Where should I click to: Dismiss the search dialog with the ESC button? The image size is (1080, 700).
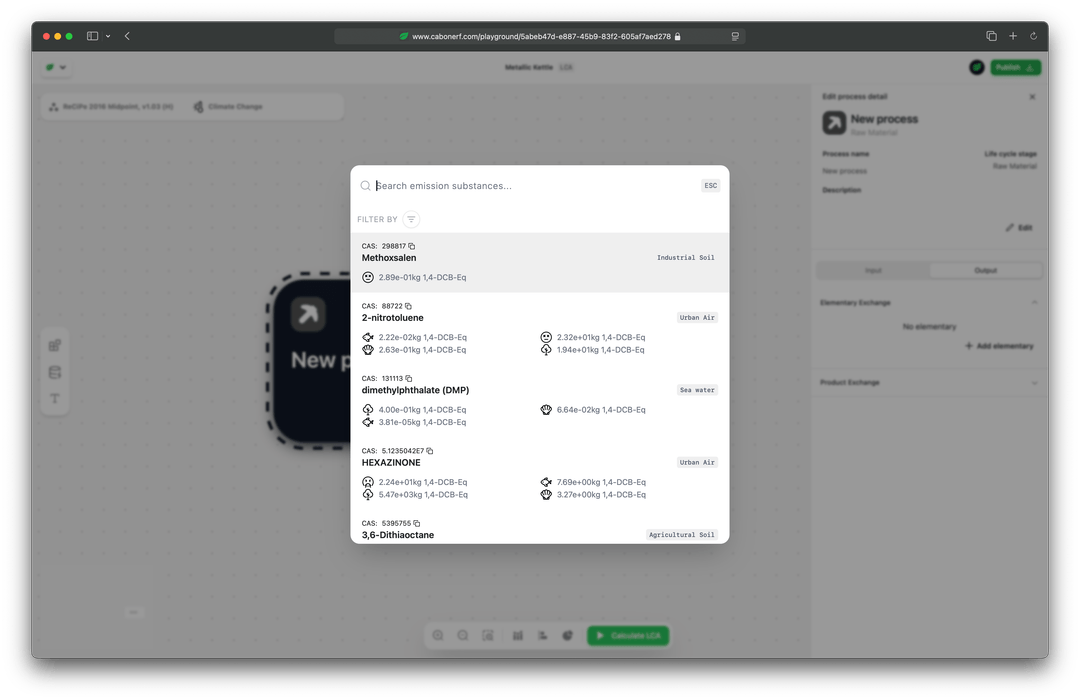tap(711, 185)
